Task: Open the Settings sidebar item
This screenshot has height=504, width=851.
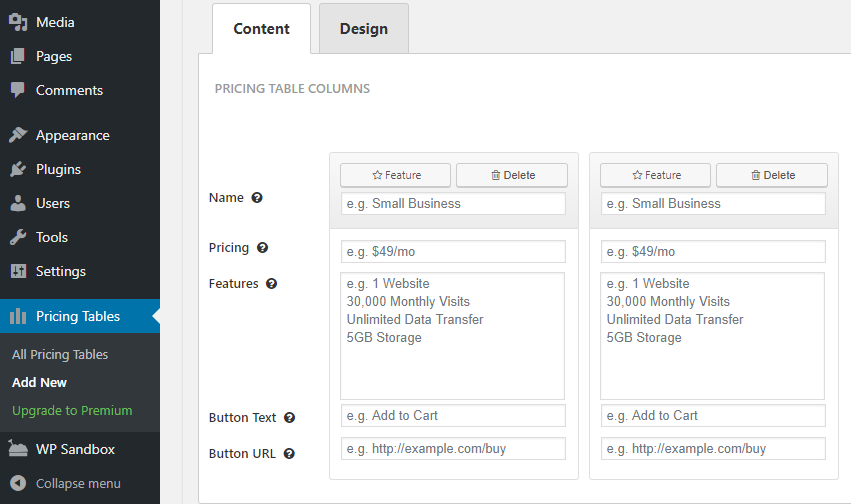Action: (60, 271)
